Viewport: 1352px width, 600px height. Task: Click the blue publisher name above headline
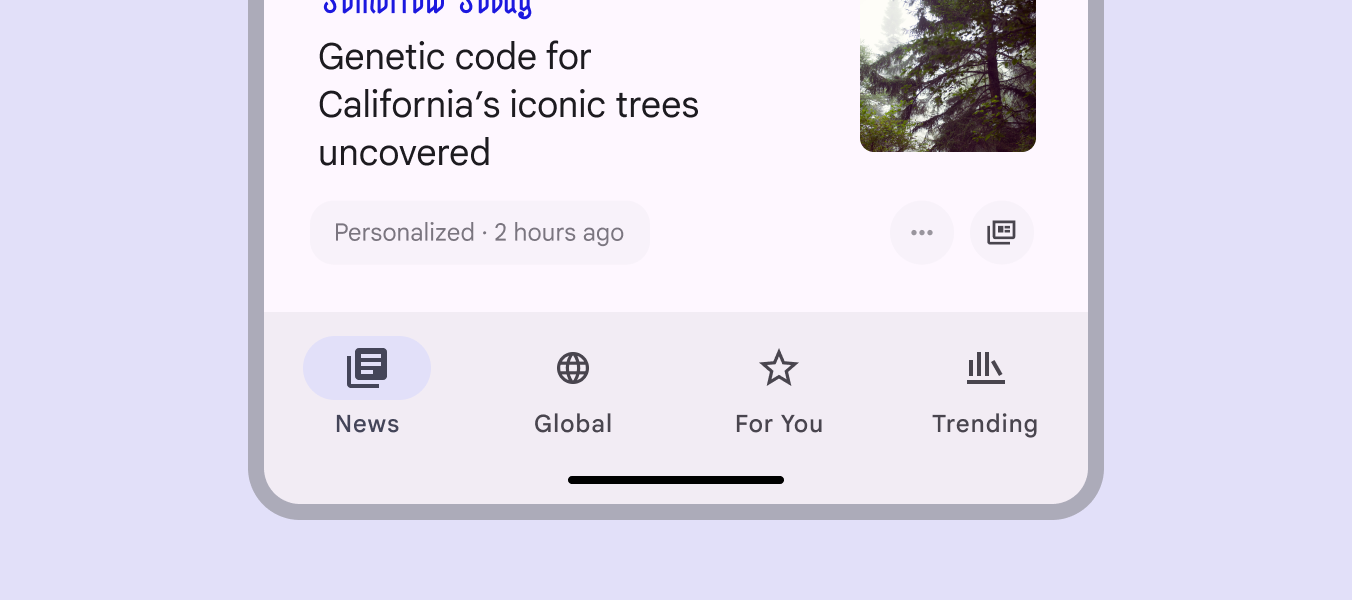coord(427,8)
